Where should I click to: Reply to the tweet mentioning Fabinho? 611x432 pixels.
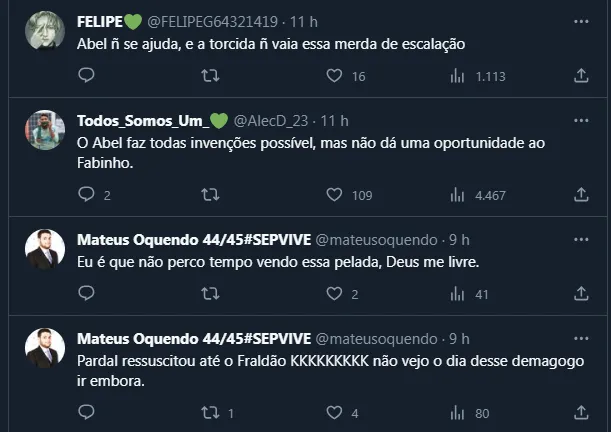(x=86, y=195)
